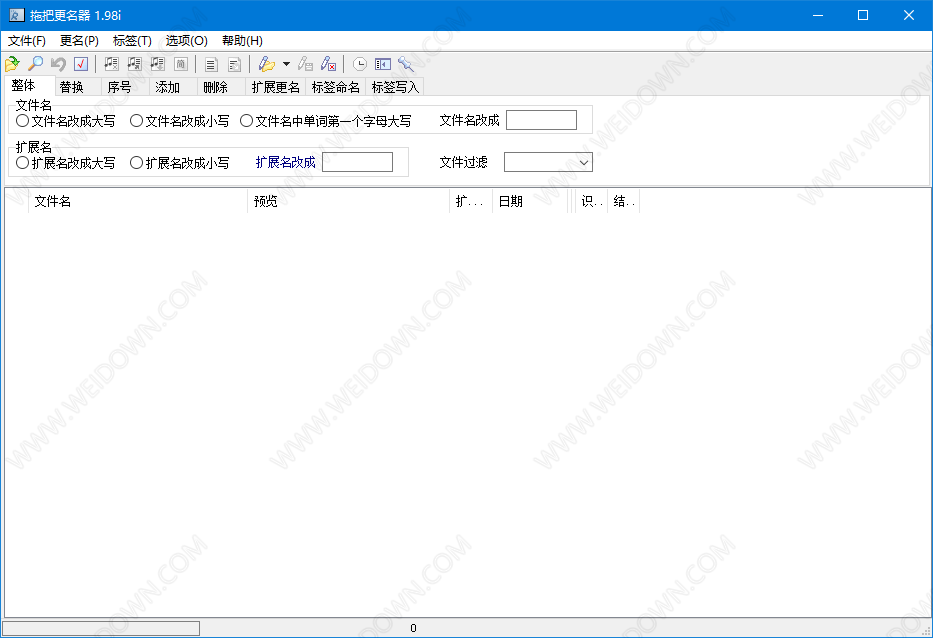Image resolution: width=933 pixels, height=638 pixels.
Task: Close the 拖把更名器 window
Action: [x=909, y=15]
